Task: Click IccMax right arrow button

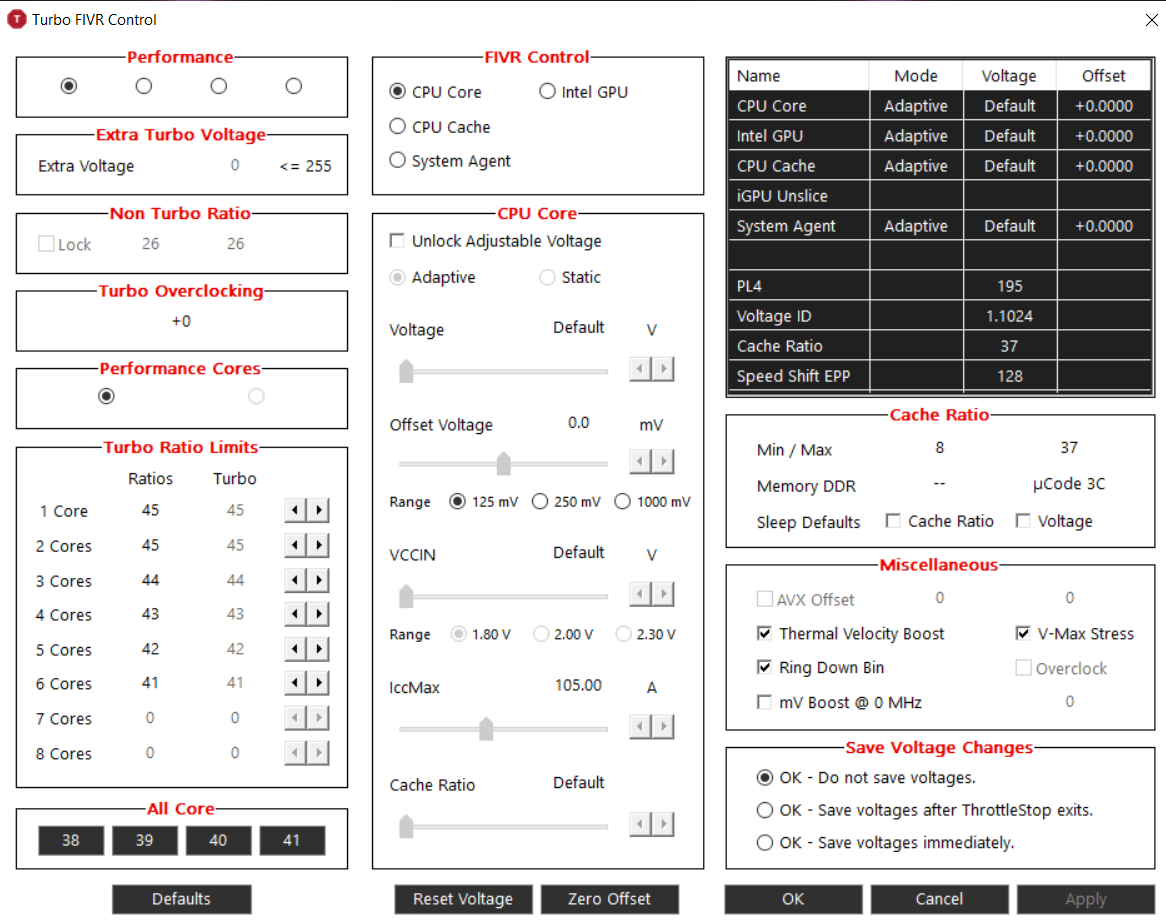Action: [x=663, y=726]
